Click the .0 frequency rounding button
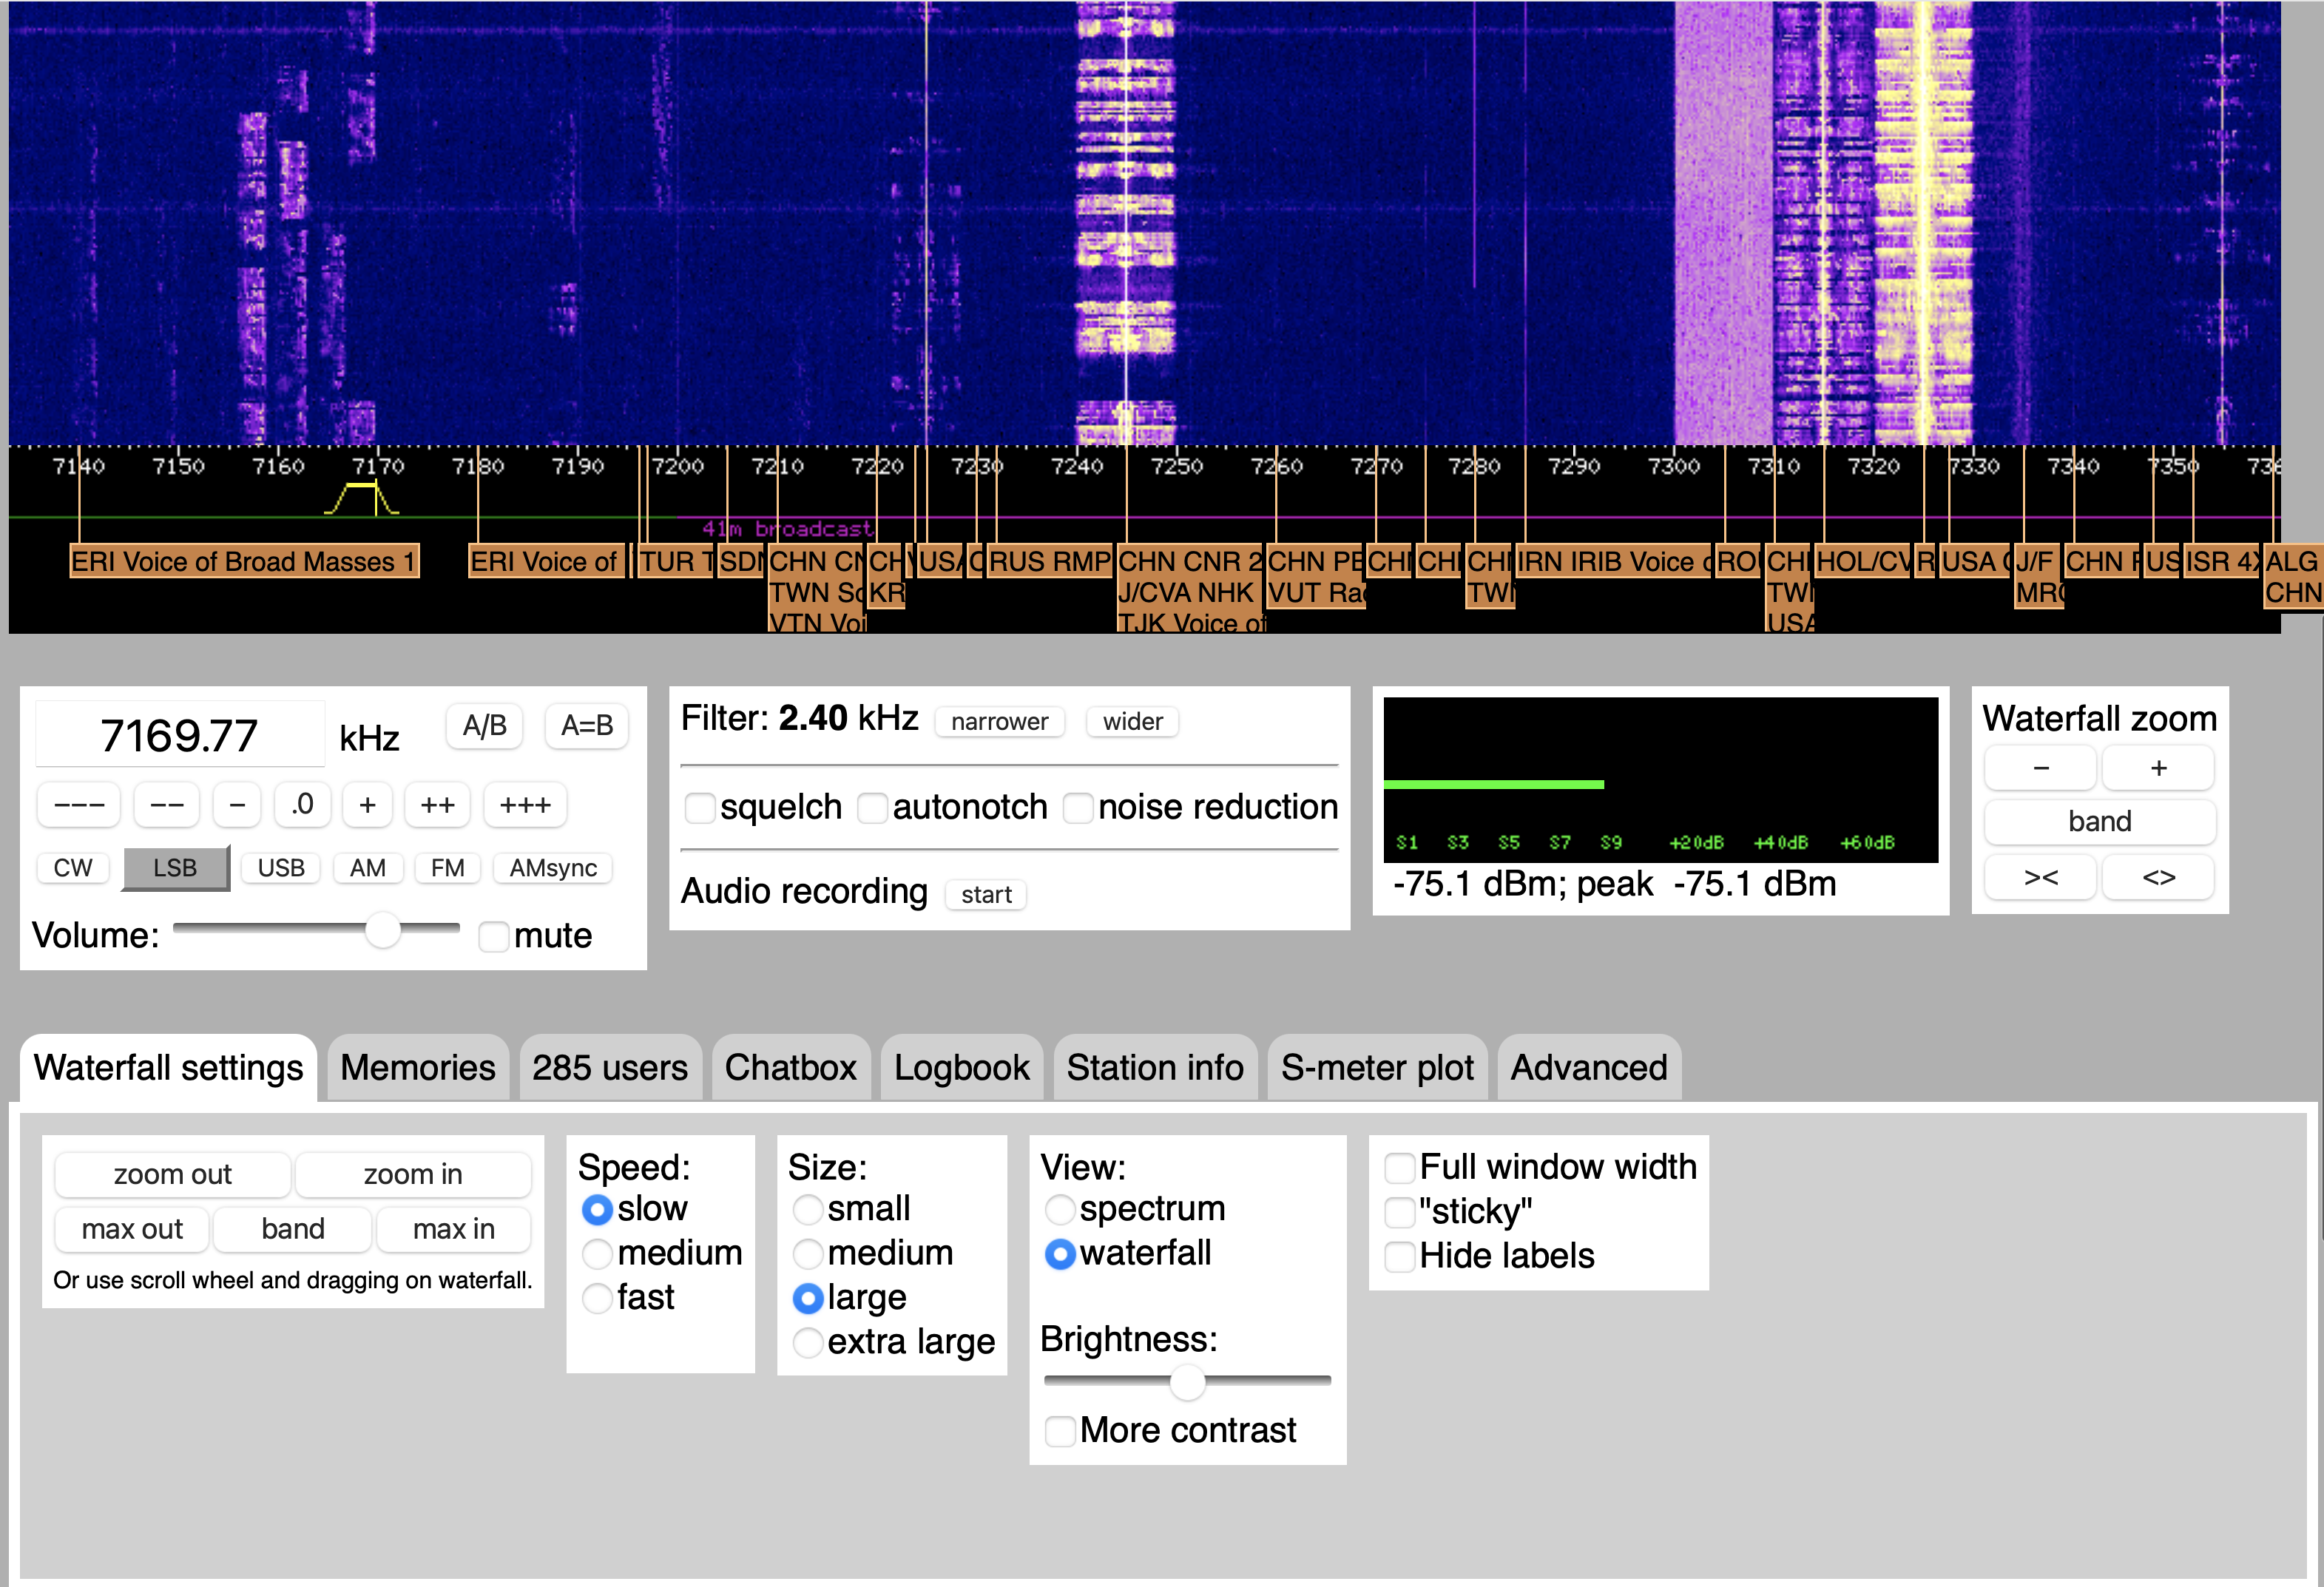The width and height of the screenshot is (2324, 1587). point(302,805)
